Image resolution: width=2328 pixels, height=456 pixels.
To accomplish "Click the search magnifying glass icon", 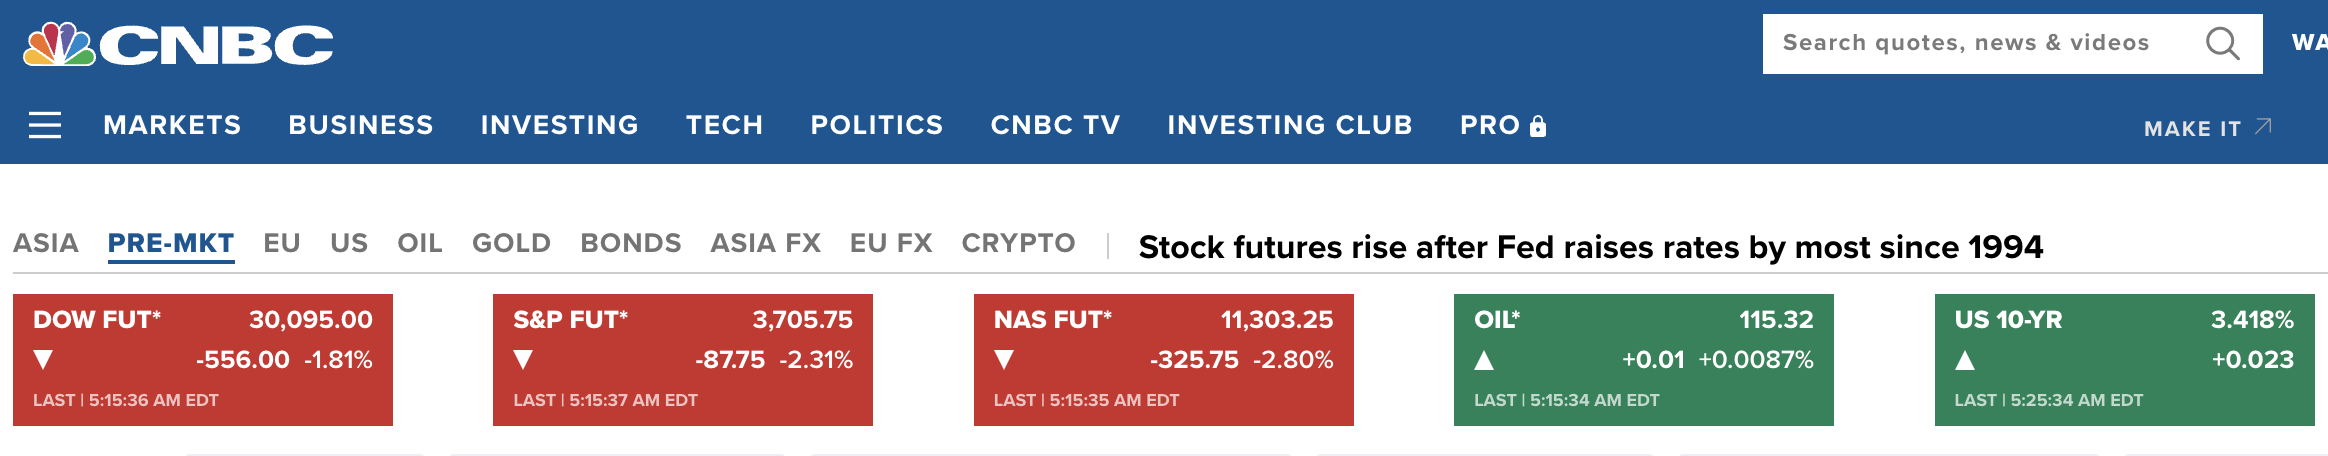I will [2222, 44].
